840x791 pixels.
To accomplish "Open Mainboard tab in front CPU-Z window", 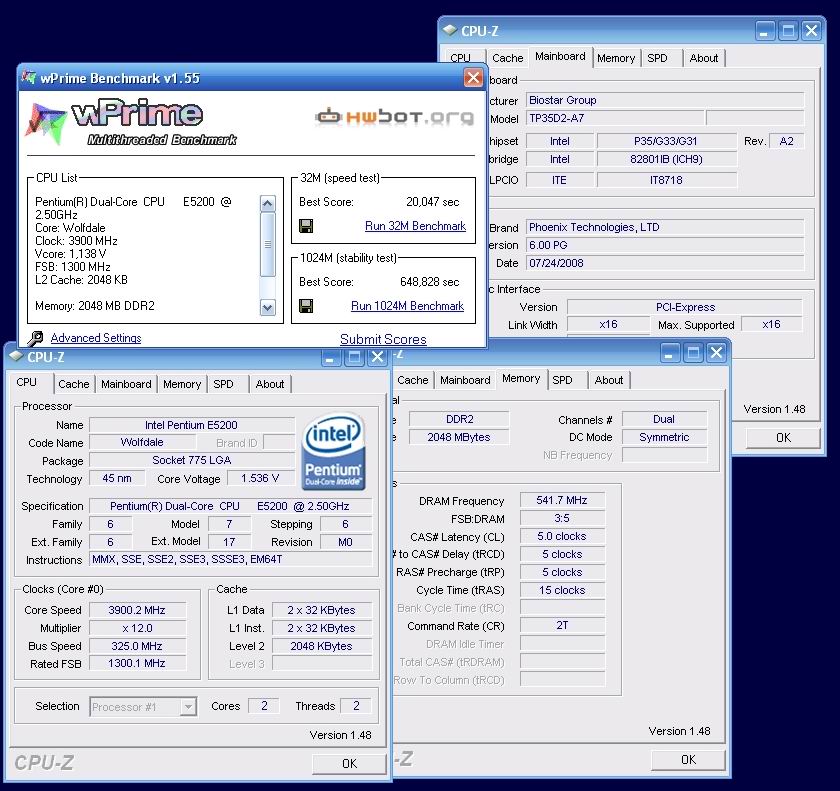I will point(126,384).
